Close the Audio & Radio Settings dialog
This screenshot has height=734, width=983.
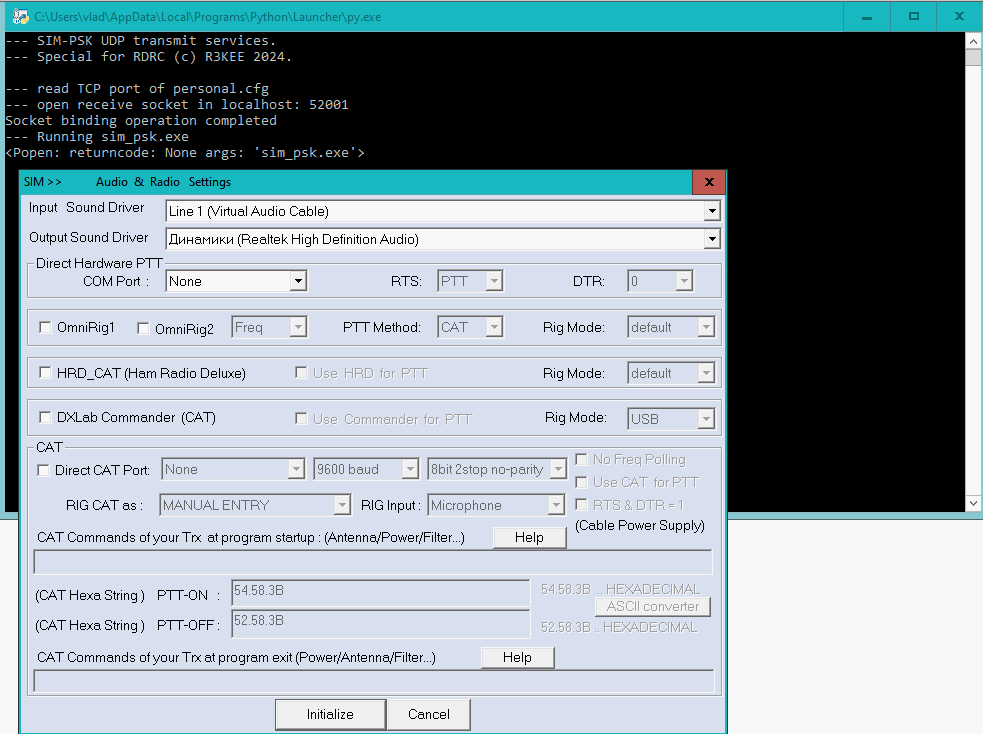coord(708,182)
